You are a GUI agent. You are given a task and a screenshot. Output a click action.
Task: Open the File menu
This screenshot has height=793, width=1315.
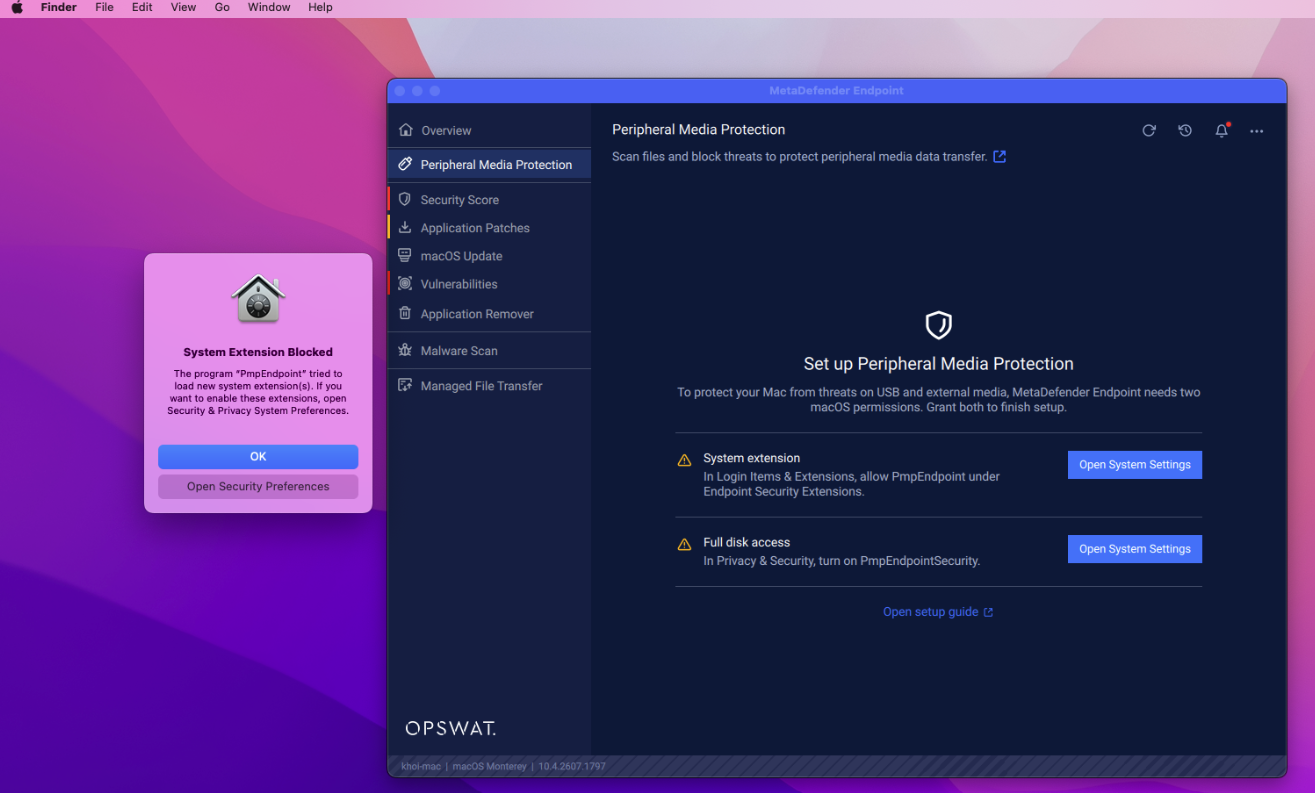(x=104, y=7)
